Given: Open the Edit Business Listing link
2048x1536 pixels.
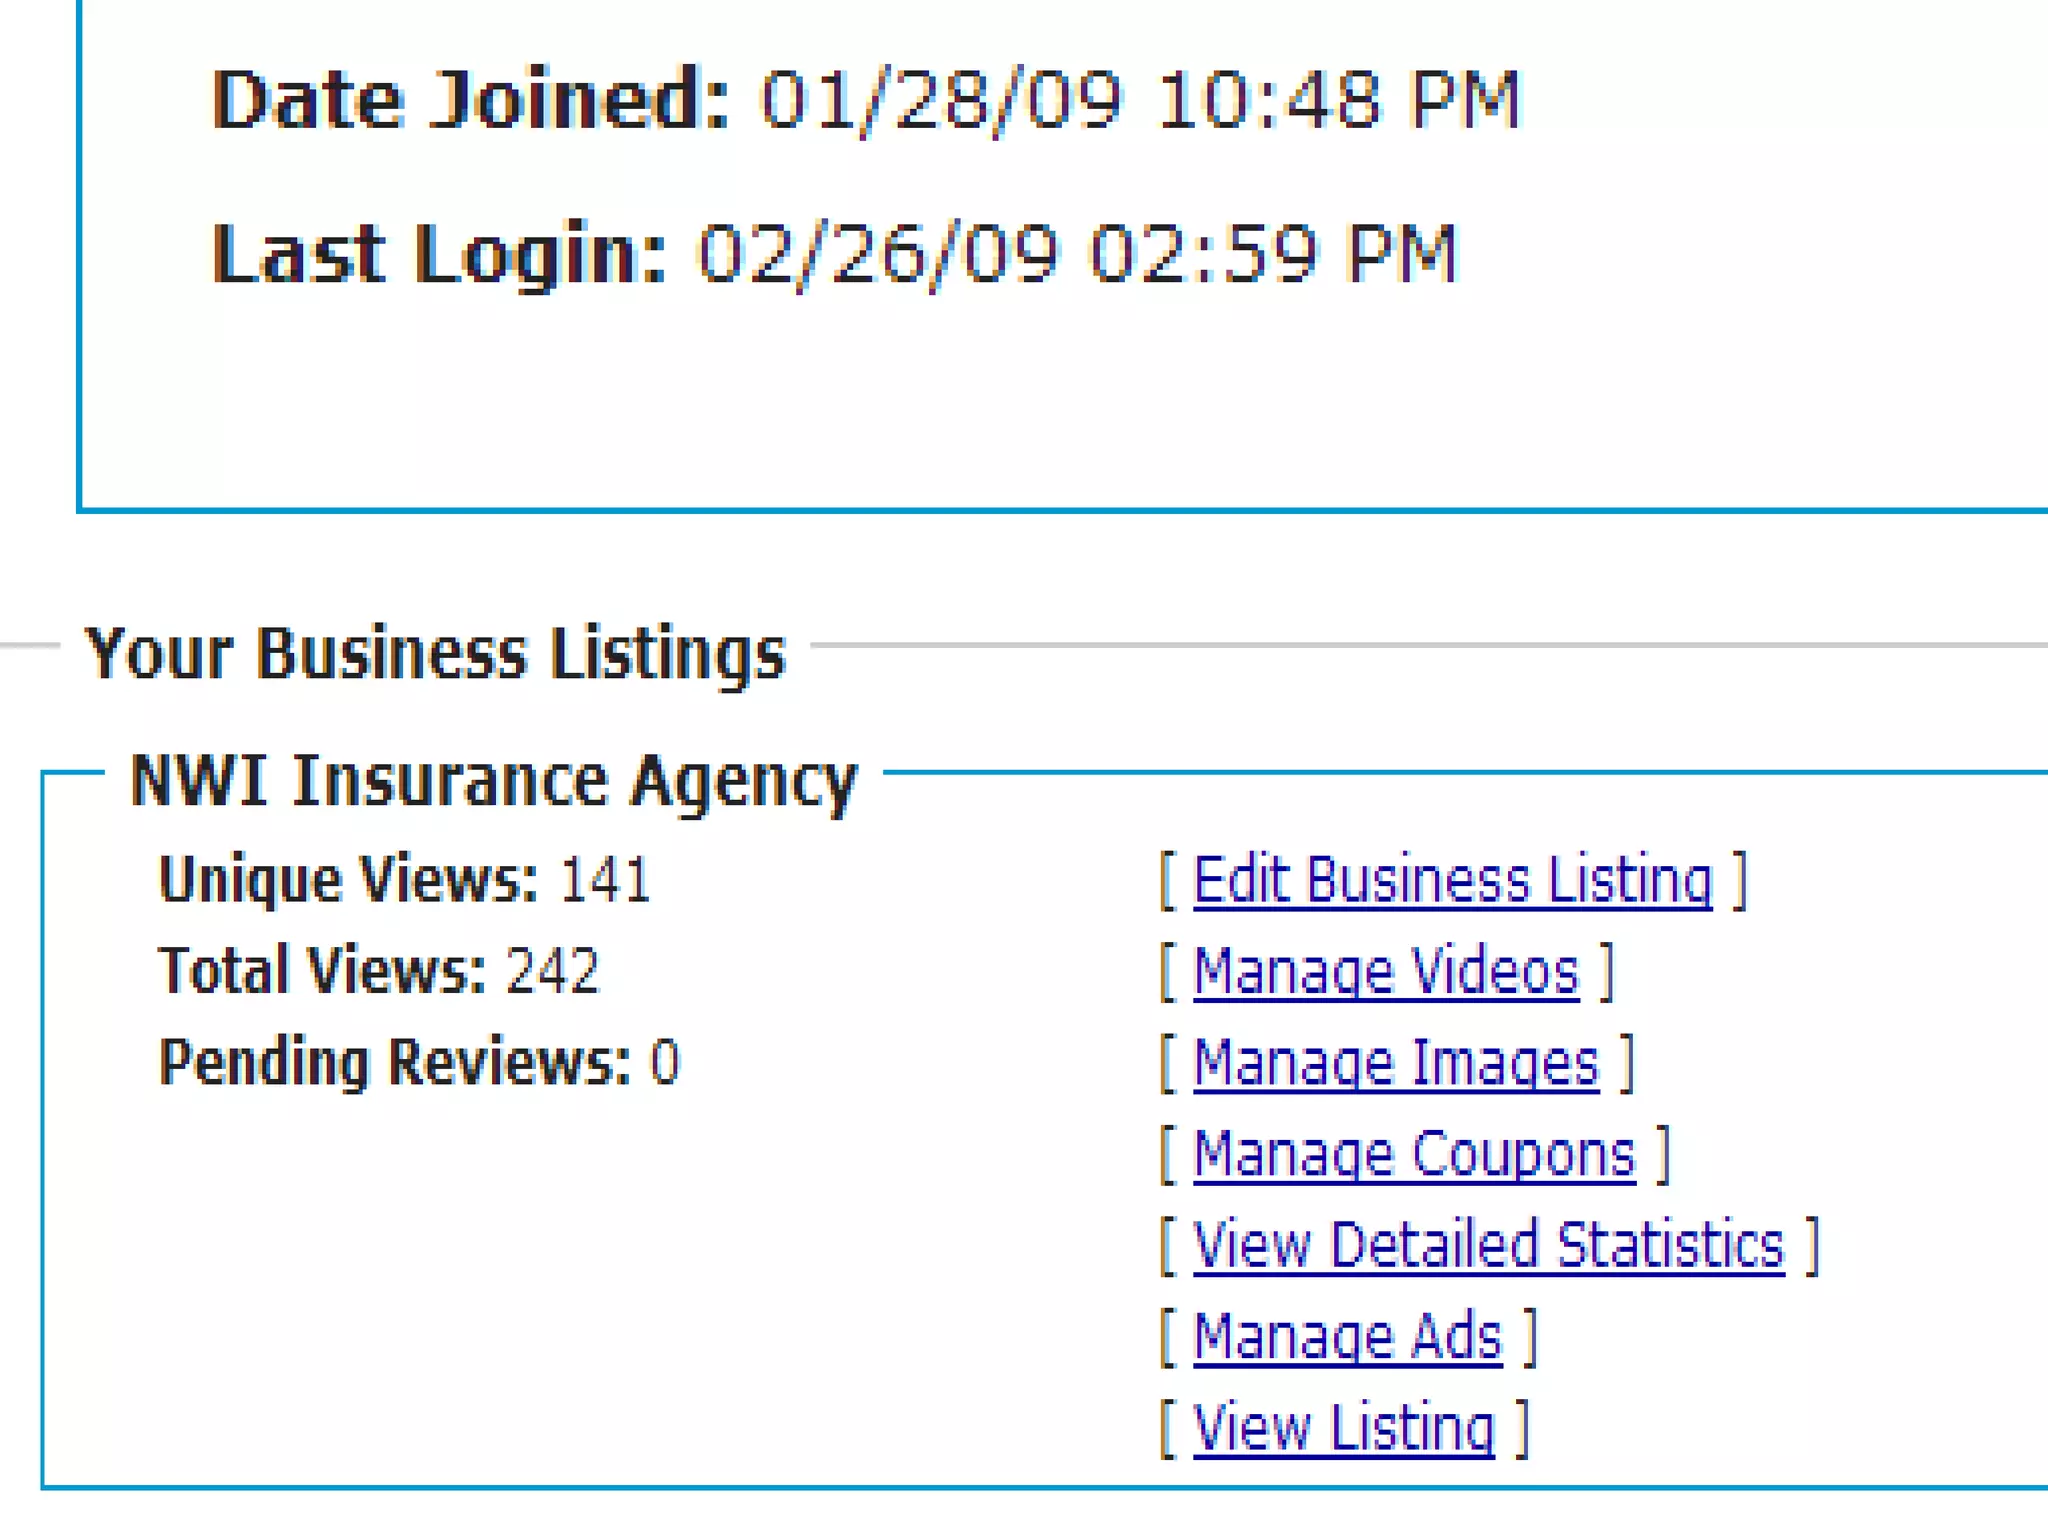Looking at the screenshot, I should coord(1452,881).
